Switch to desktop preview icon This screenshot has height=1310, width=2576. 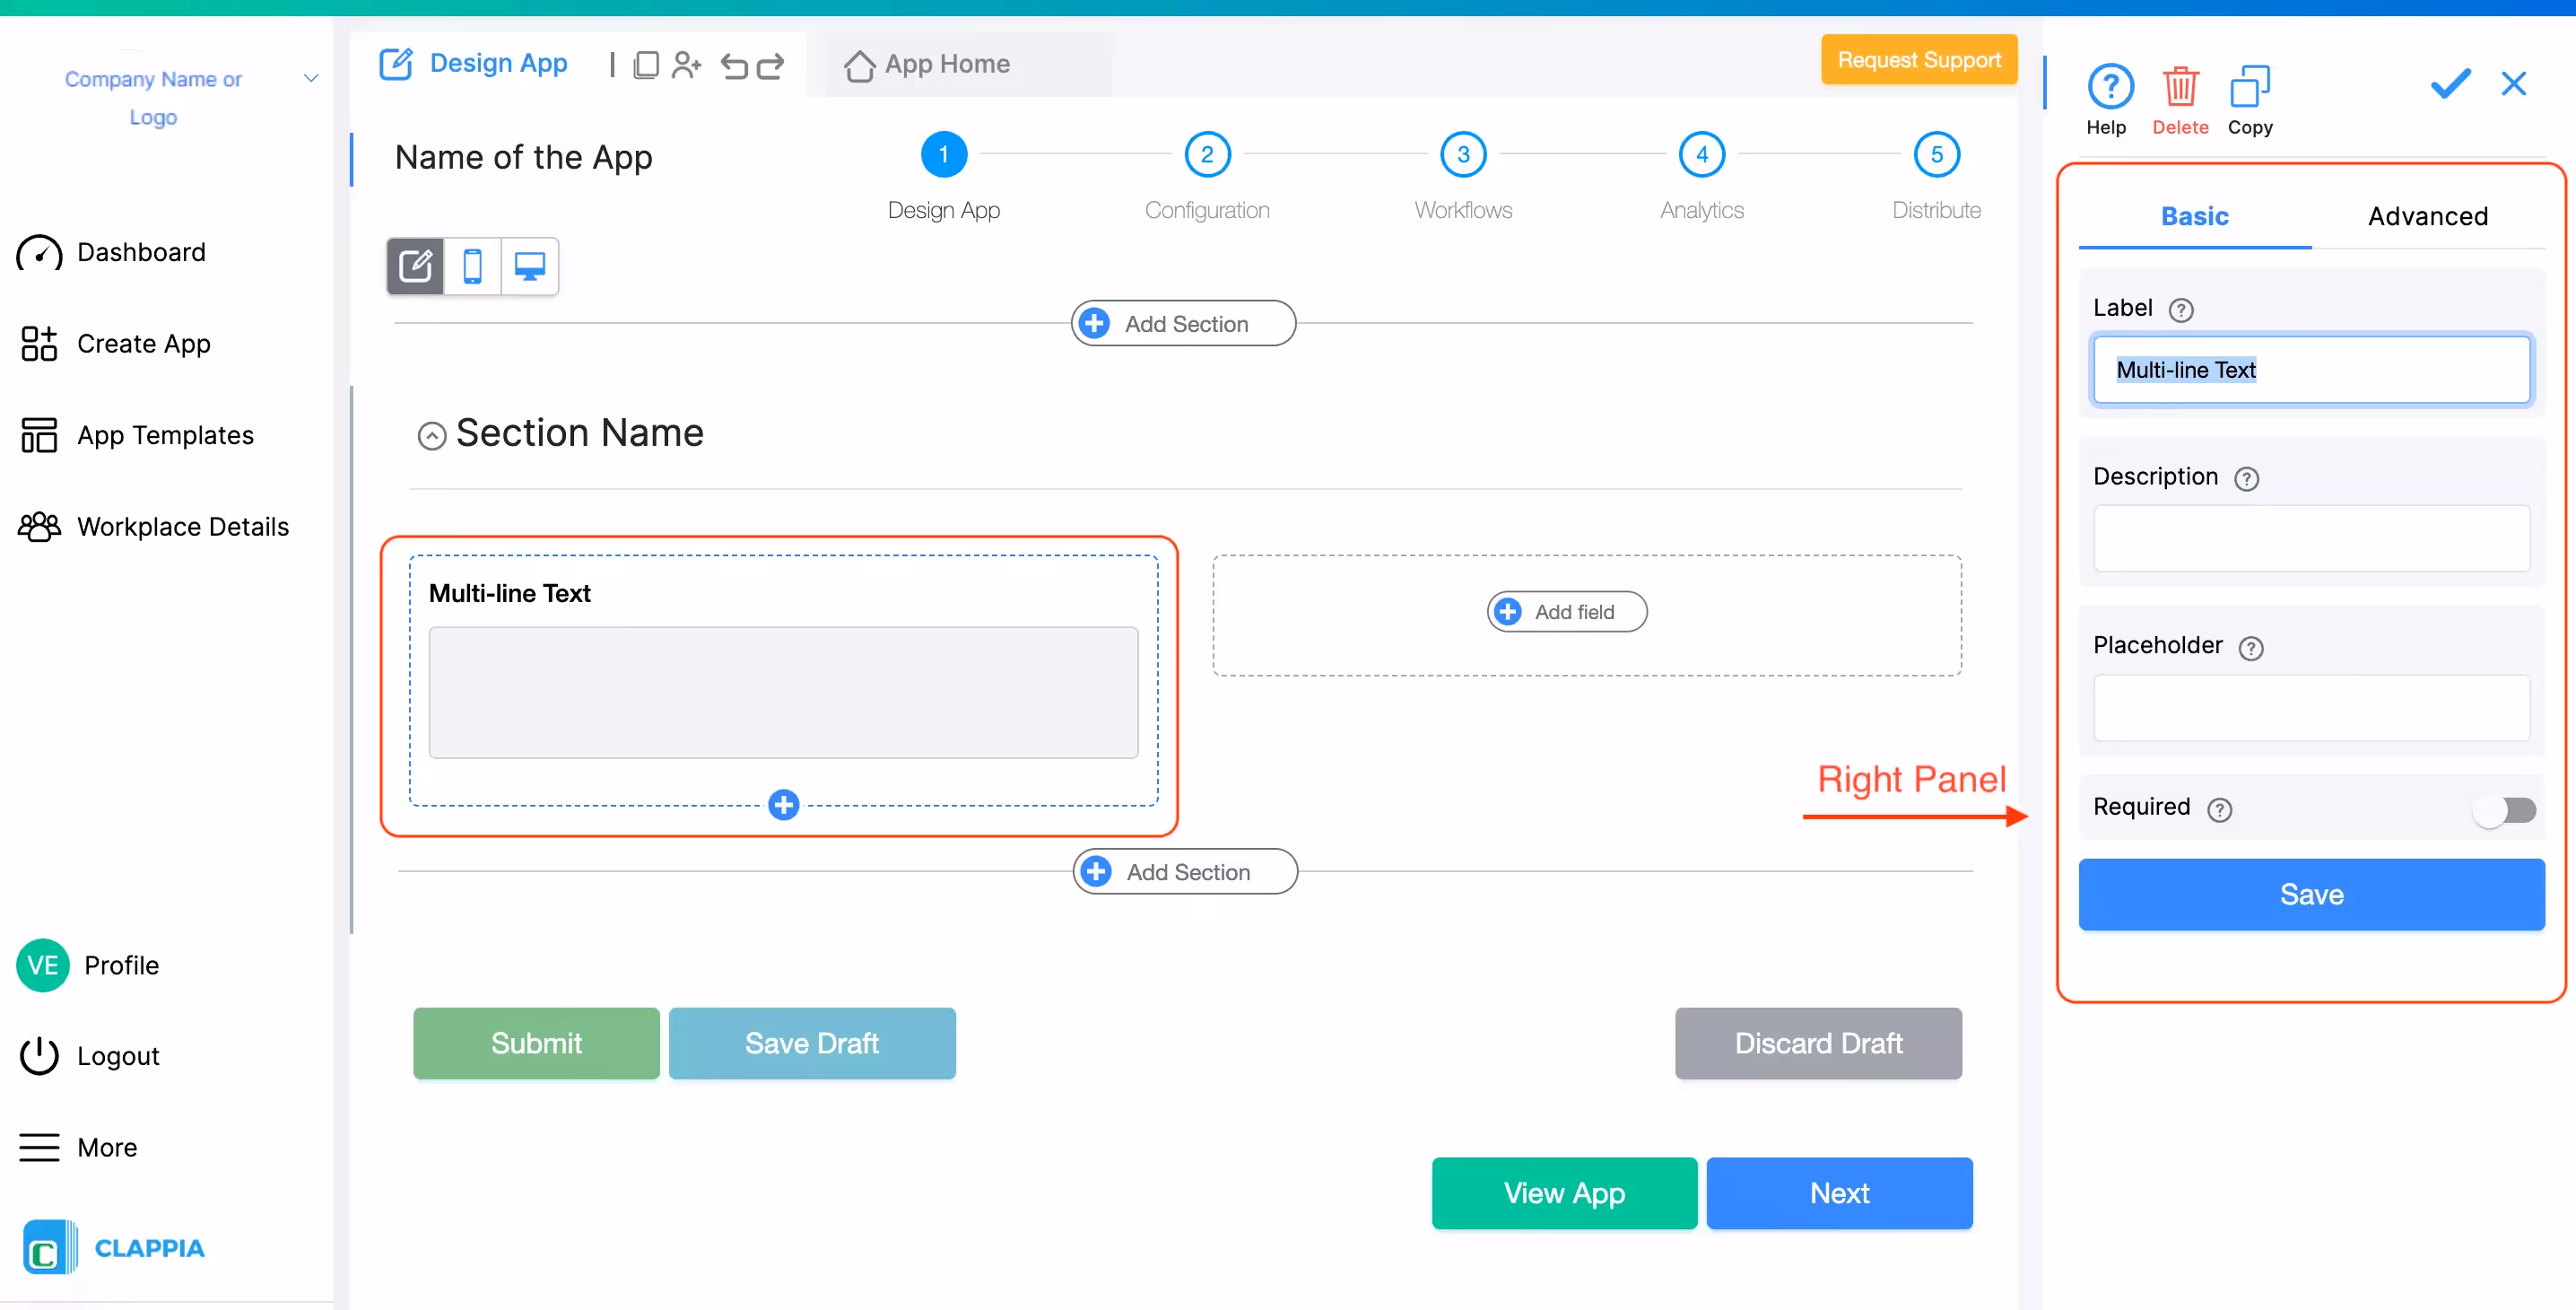pyautogui.click(x=529, y=267)
